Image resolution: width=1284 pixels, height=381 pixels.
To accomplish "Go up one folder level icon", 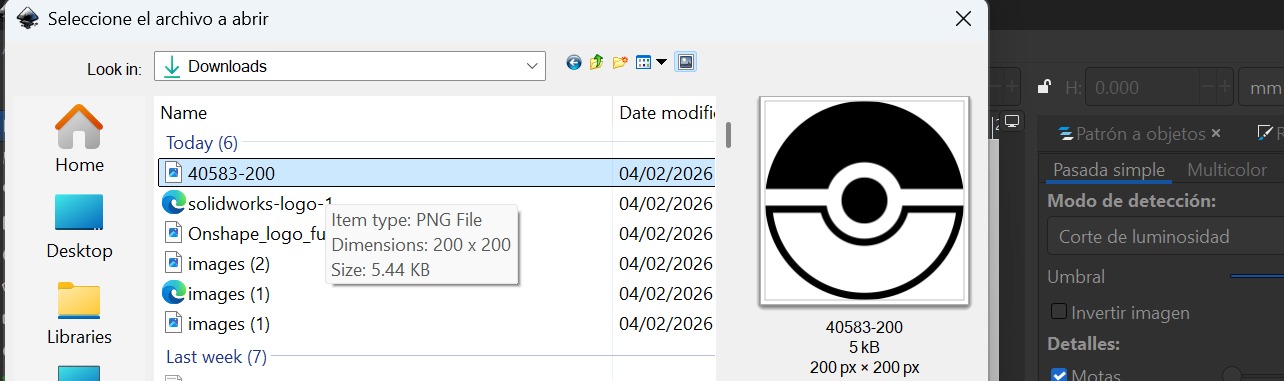I will [597, 63].
